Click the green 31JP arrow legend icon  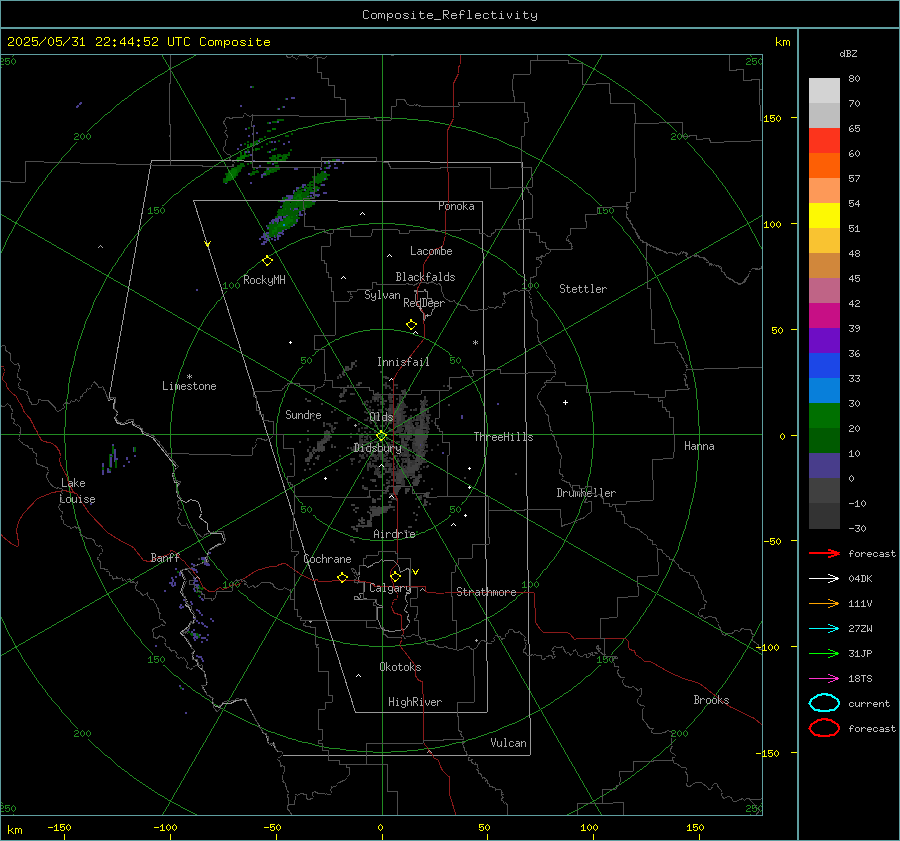pyautogui.click(x=824, y=653)
